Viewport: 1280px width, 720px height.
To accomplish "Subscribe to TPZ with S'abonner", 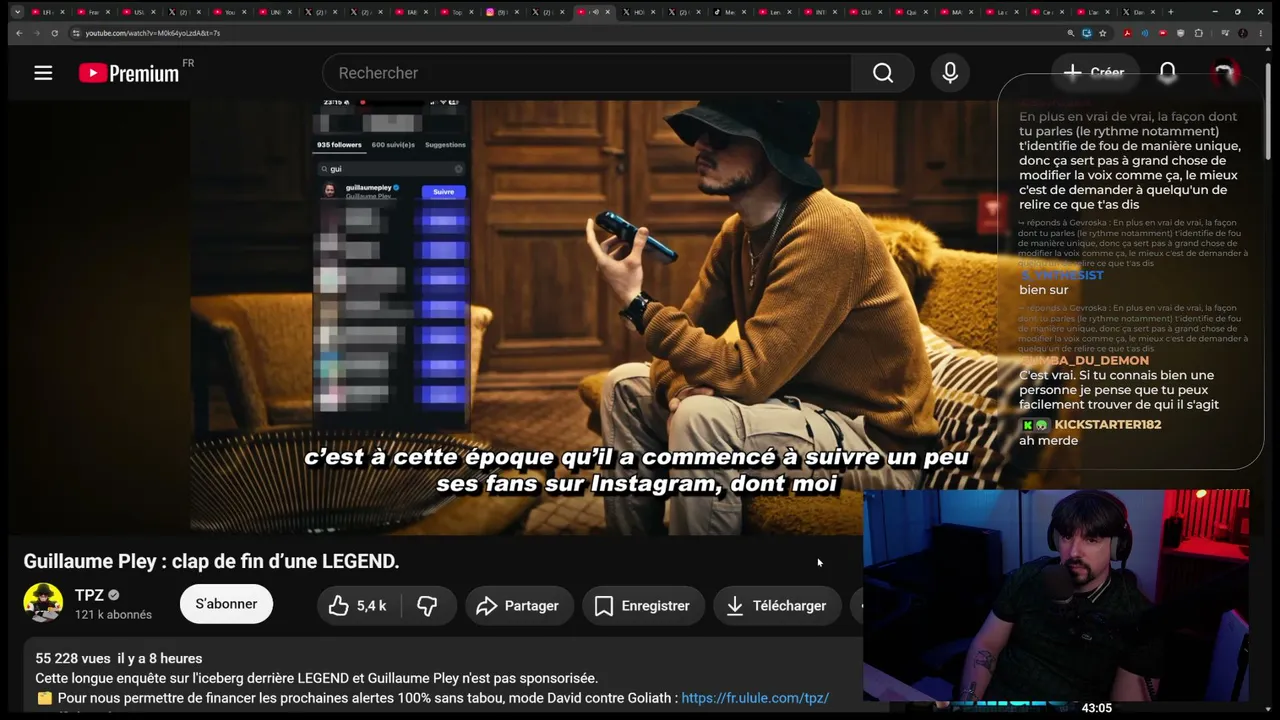I will pyautogui.click(x=226, y=604).
